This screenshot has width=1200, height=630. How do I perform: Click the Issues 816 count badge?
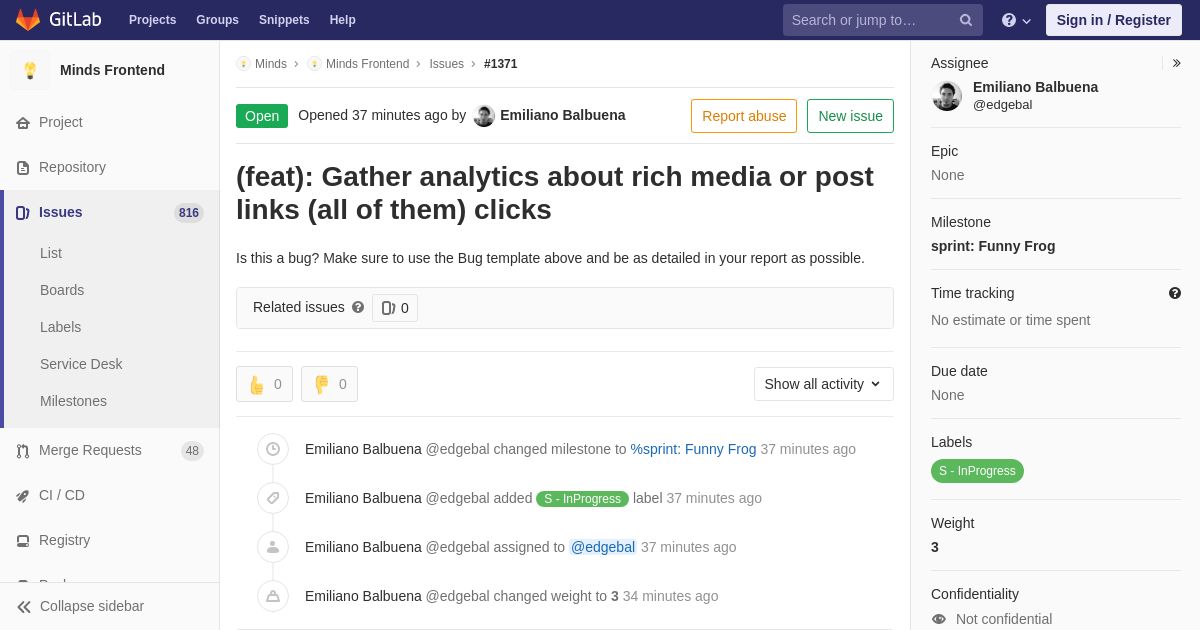pos(189,213)
